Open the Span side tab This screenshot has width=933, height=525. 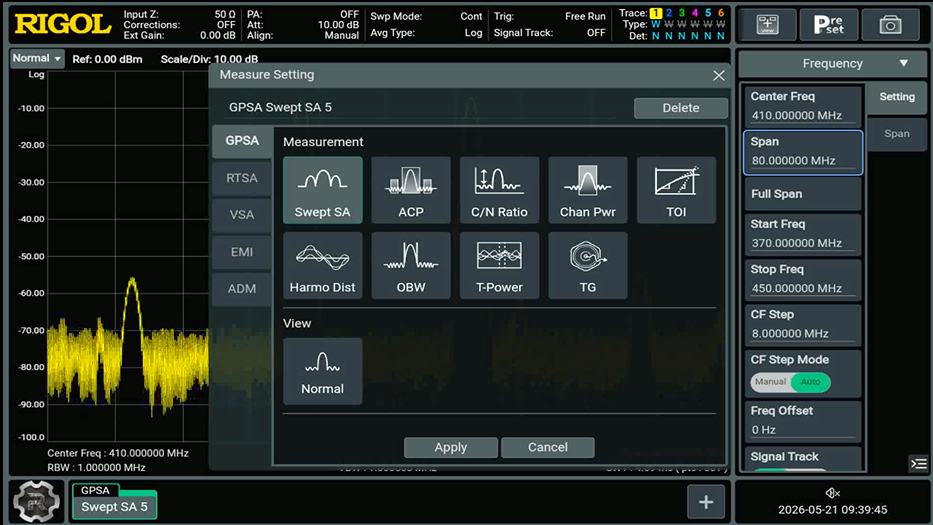(897, 134)
